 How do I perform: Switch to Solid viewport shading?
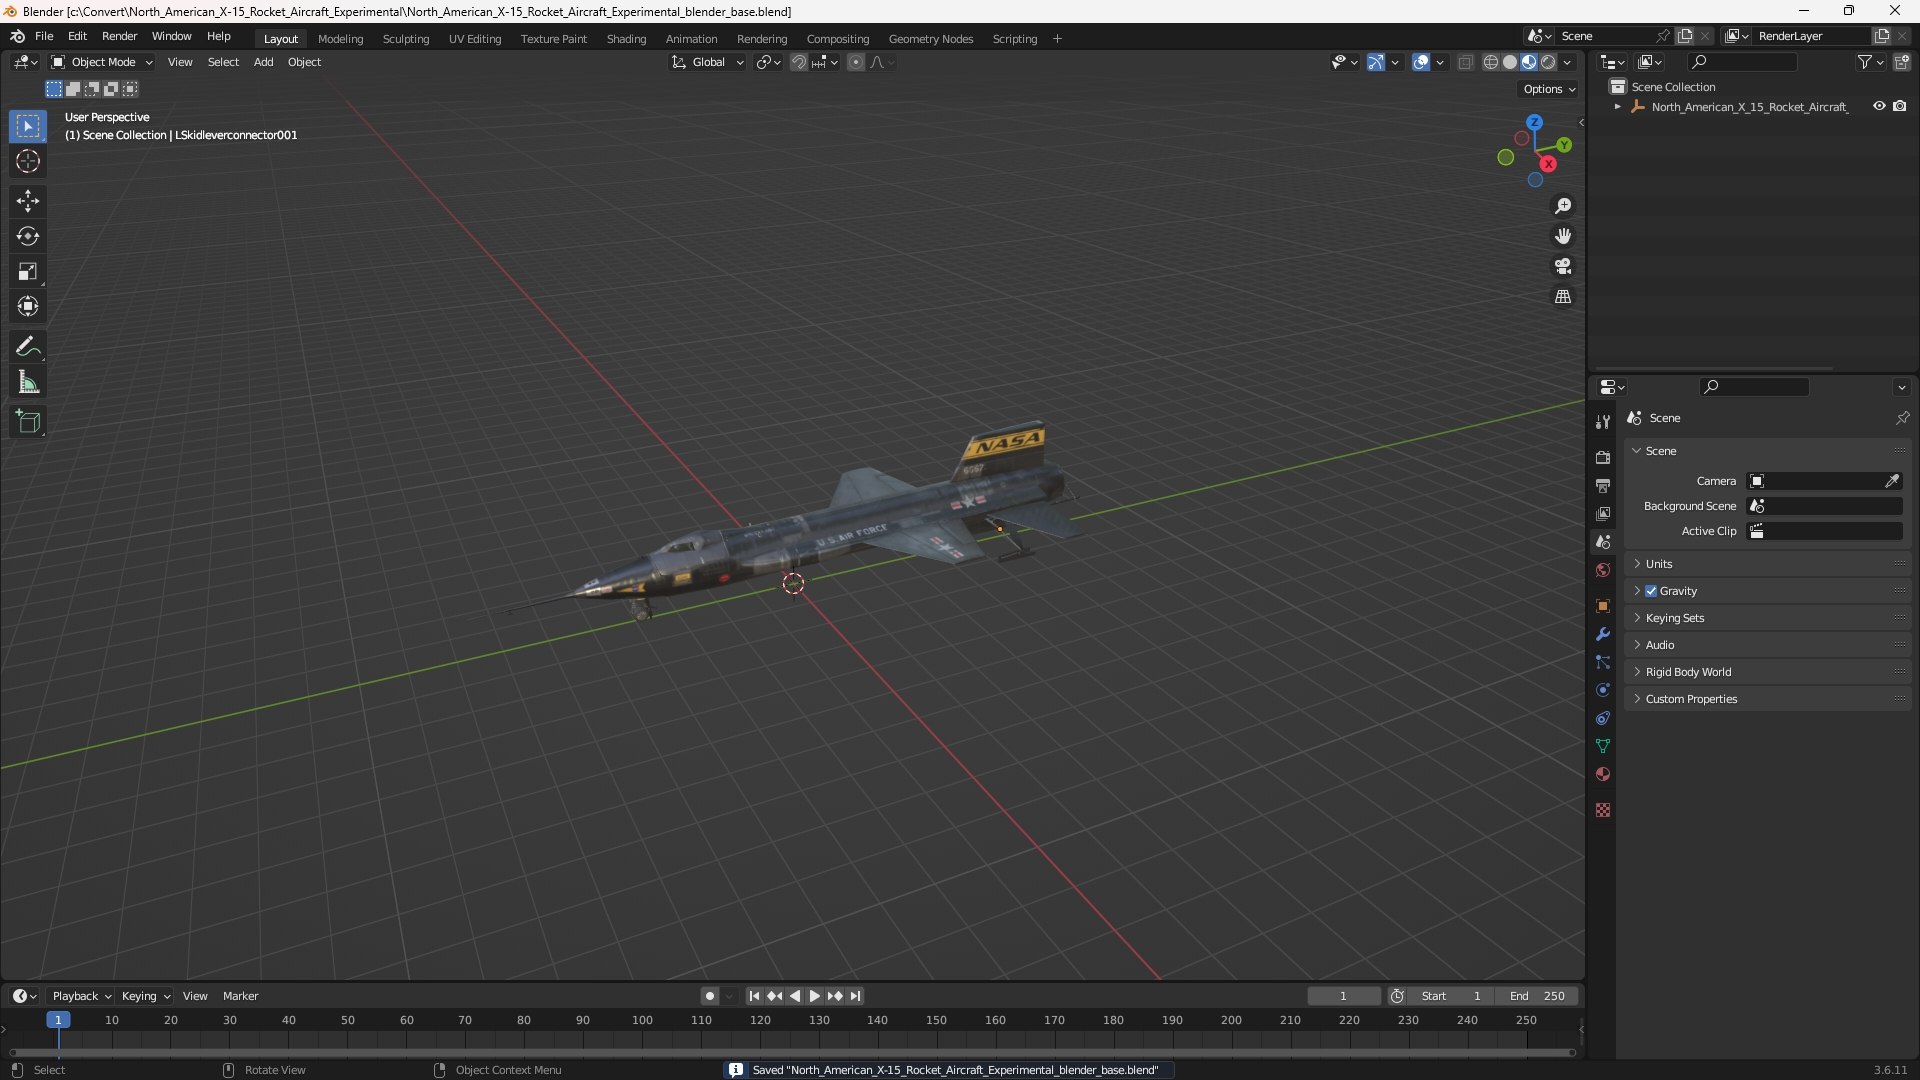tap(1510, 62)
